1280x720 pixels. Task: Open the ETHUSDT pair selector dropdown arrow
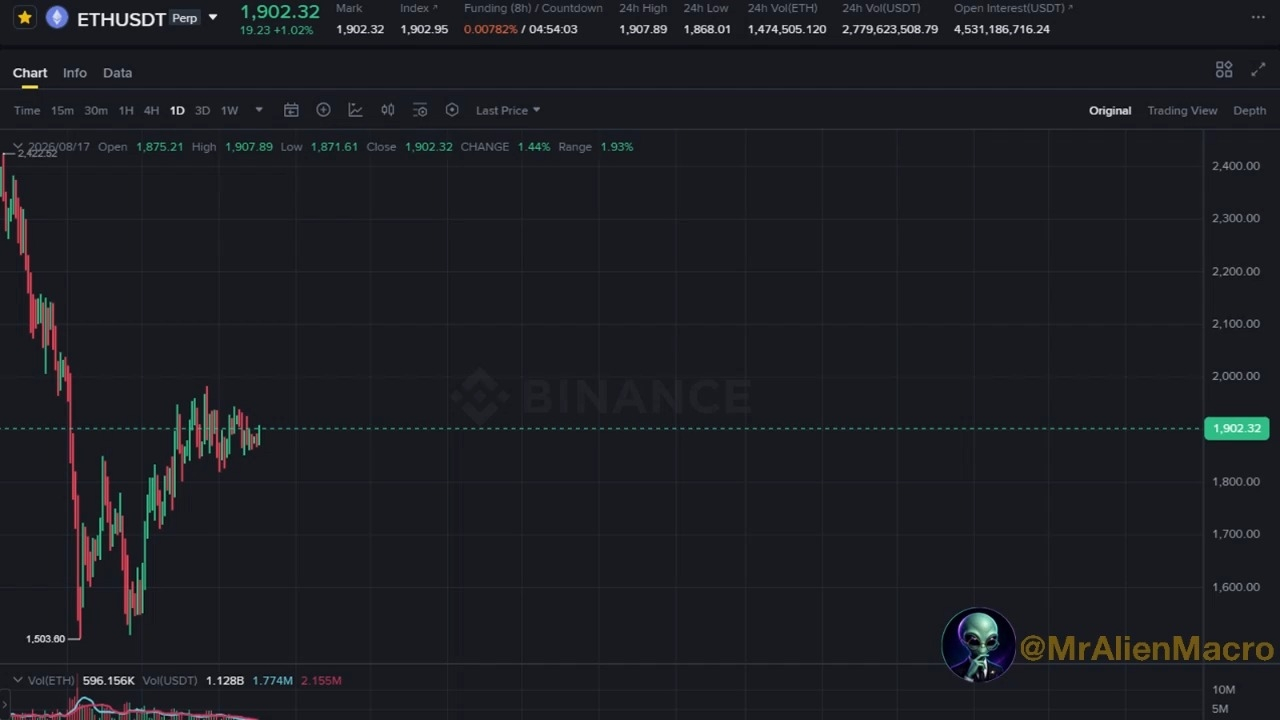click(212, 18)
